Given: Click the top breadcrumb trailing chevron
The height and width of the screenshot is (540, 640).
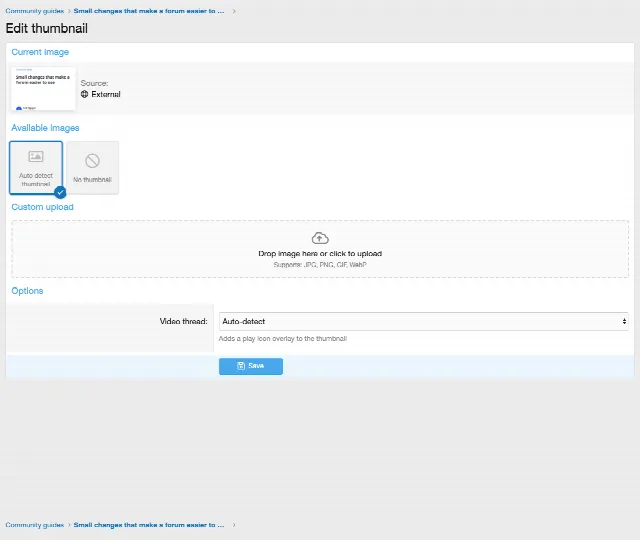Looking at the screenshot, I should point(234,11).
